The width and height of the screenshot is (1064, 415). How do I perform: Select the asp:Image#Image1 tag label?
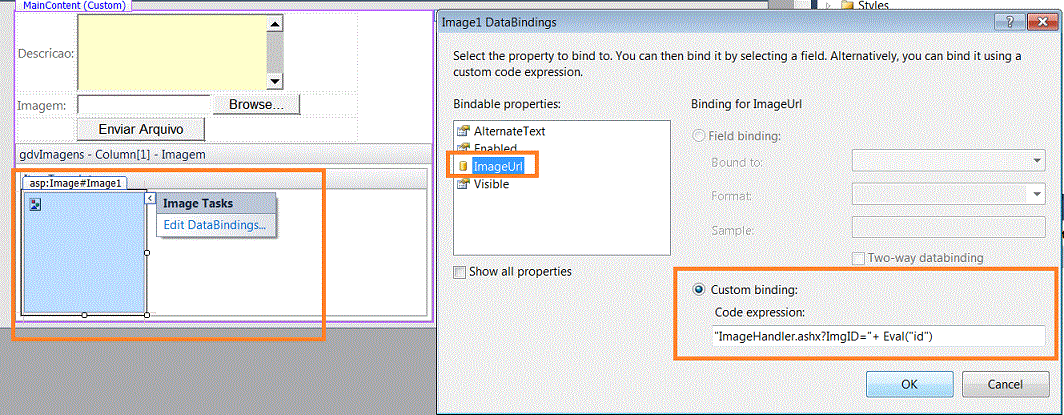[x=75, y=183]
